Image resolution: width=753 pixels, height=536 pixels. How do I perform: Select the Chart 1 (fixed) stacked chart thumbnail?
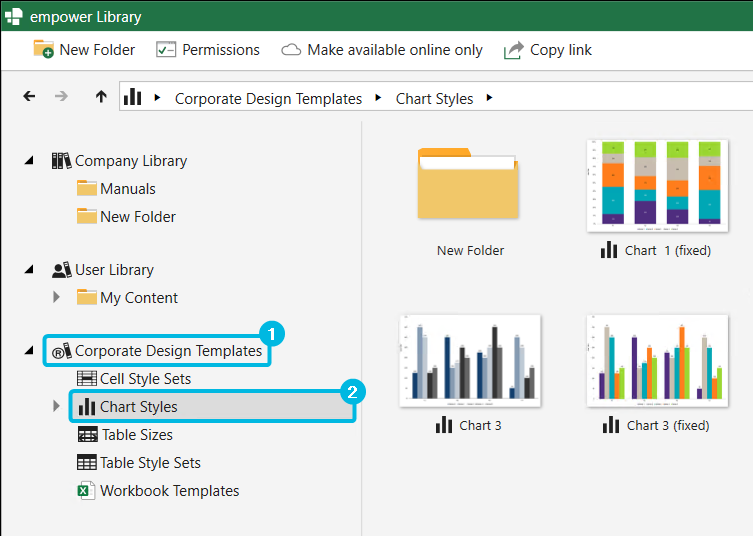point(657,186)
